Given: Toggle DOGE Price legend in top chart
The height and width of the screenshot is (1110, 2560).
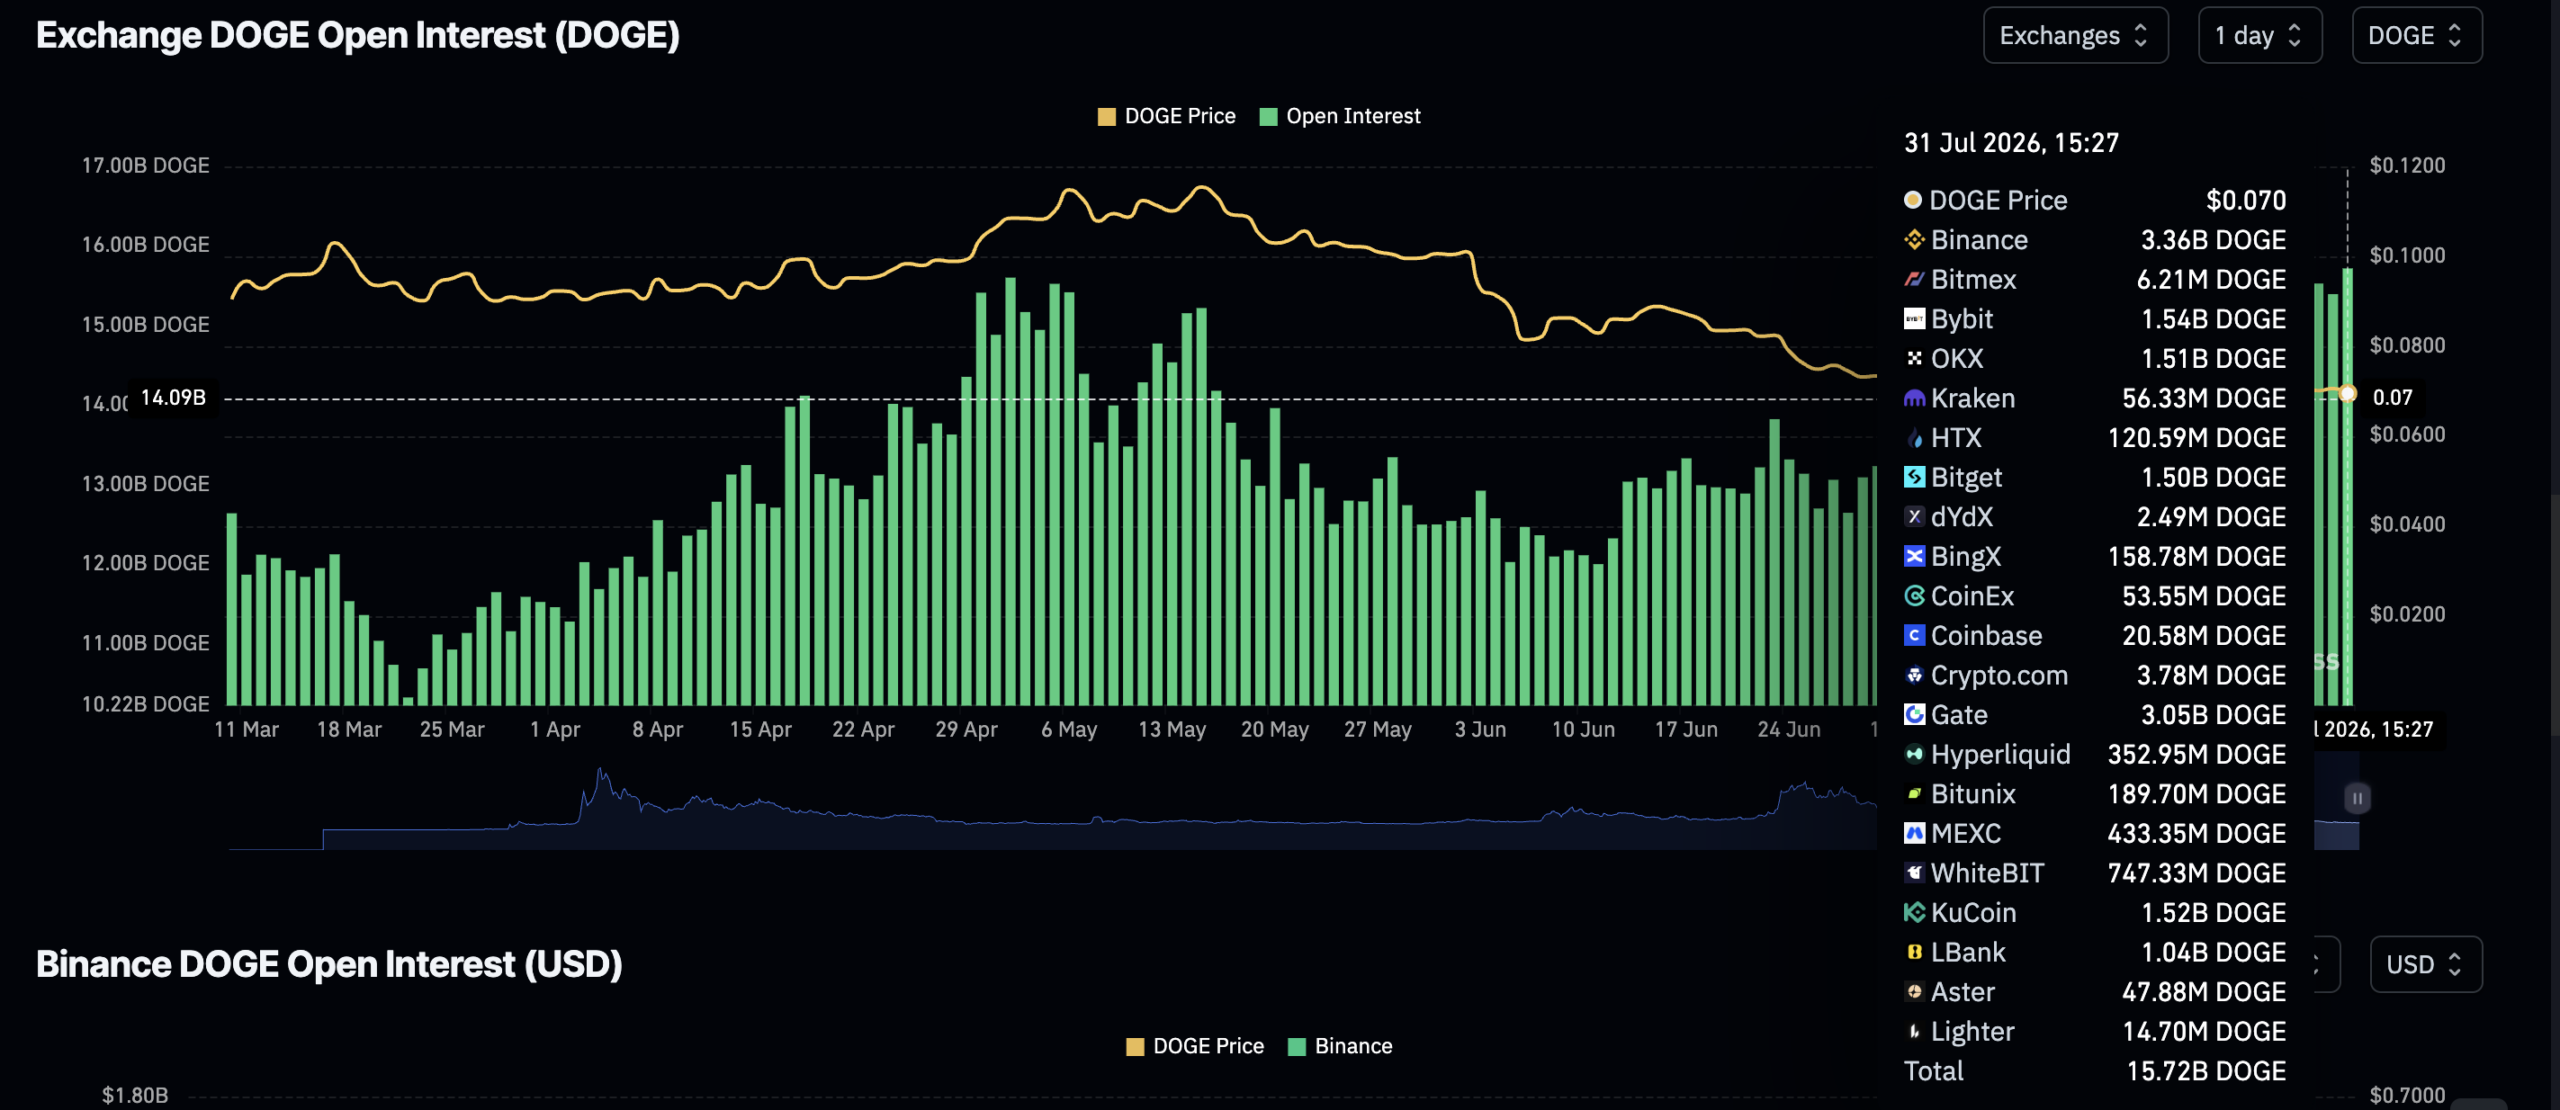Looking at the screenshot, I should [1166, 116].
